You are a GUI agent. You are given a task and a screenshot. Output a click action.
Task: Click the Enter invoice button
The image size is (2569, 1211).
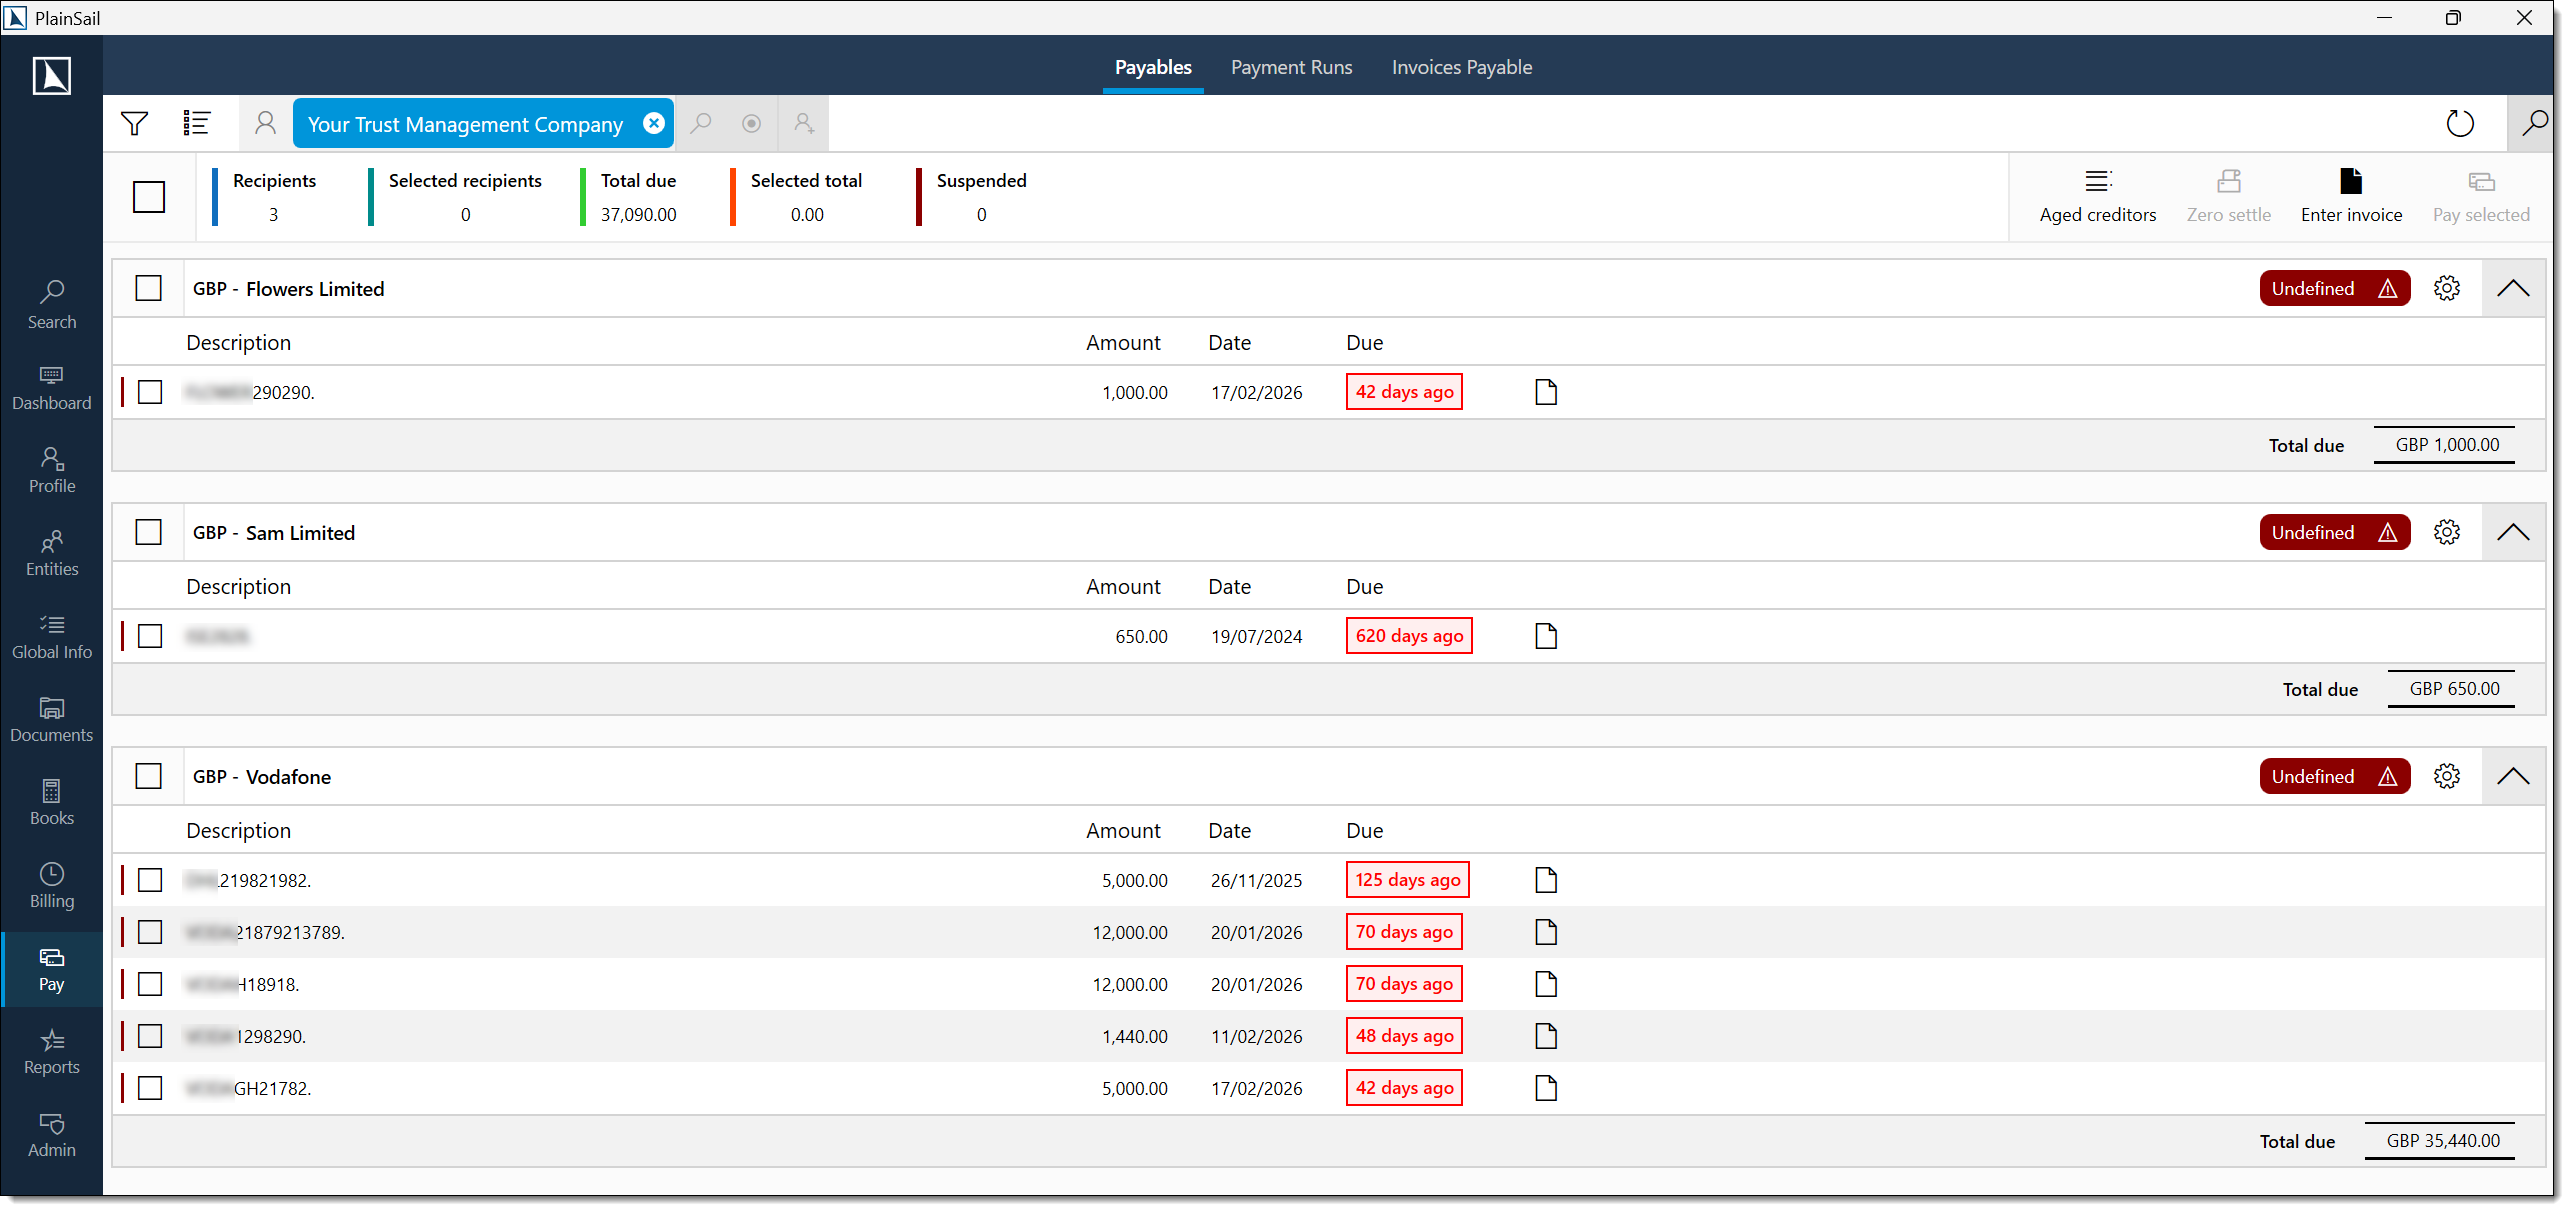(2350, 195)
